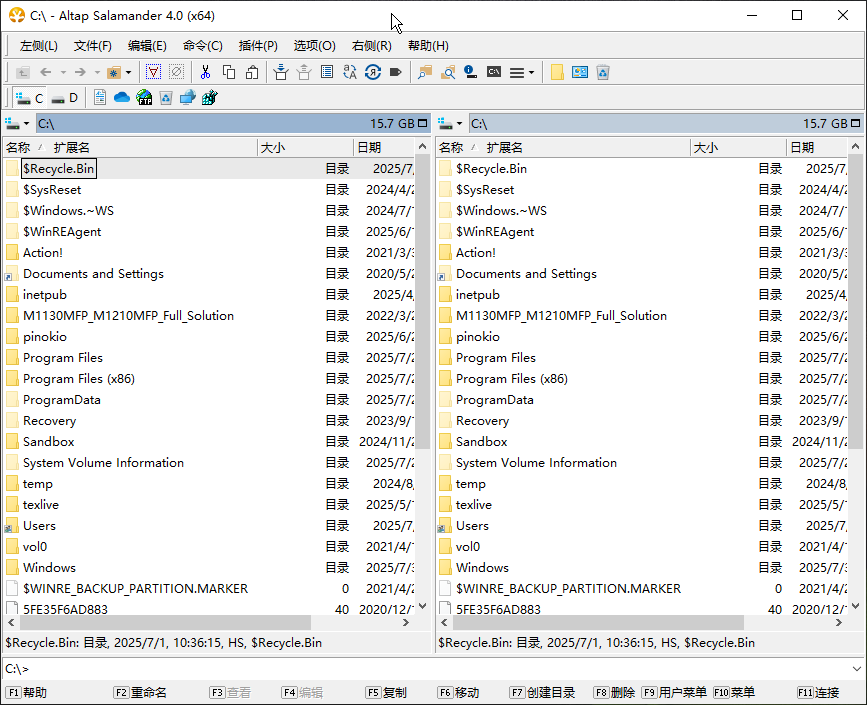This screenshot has width=867, height=705.
Task: Open left panel drive dropdown
Action: point(17,124)
